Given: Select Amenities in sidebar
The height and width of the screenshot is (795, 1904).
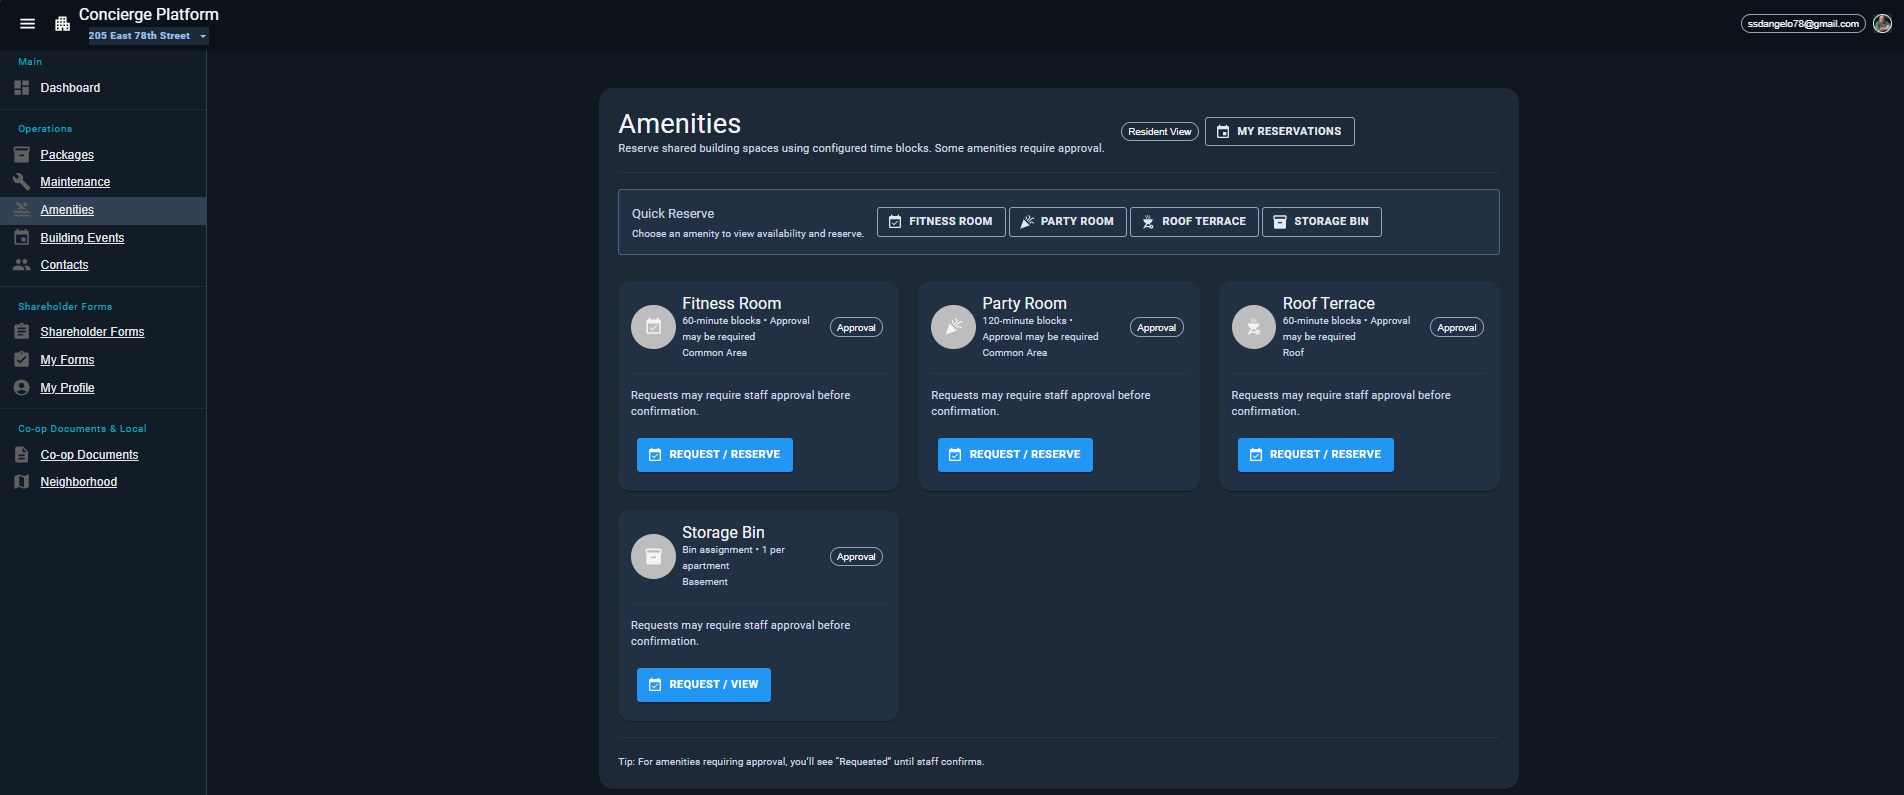Looking at the screenshot, I should (x=67, y=210).
